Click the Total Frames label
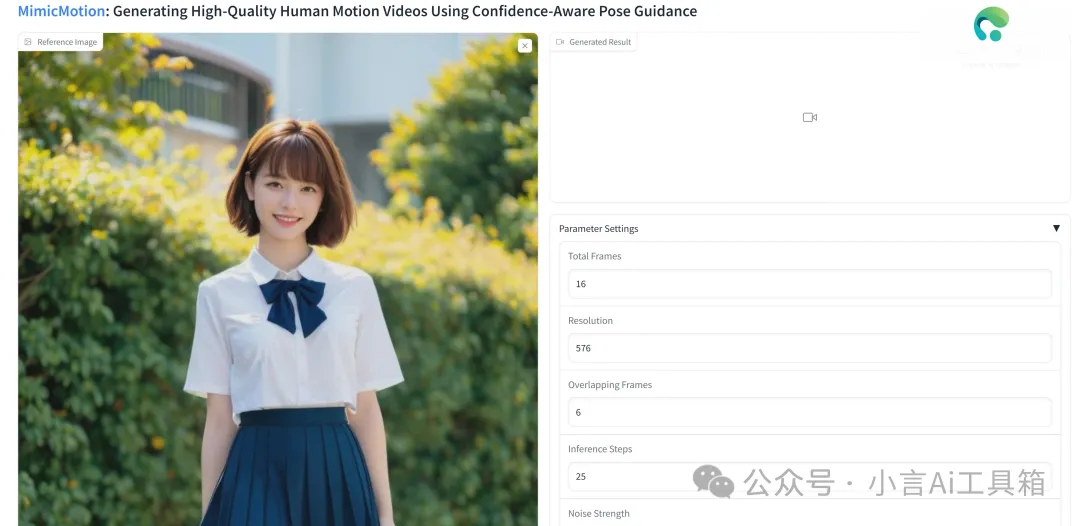 [594, 256]
